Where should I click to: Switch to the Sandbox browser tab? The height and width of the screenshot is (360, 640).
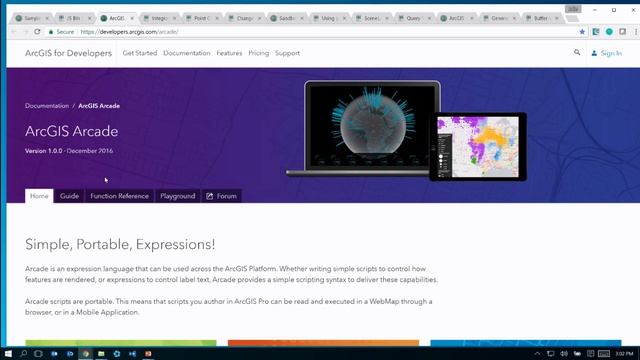[287, 18]
